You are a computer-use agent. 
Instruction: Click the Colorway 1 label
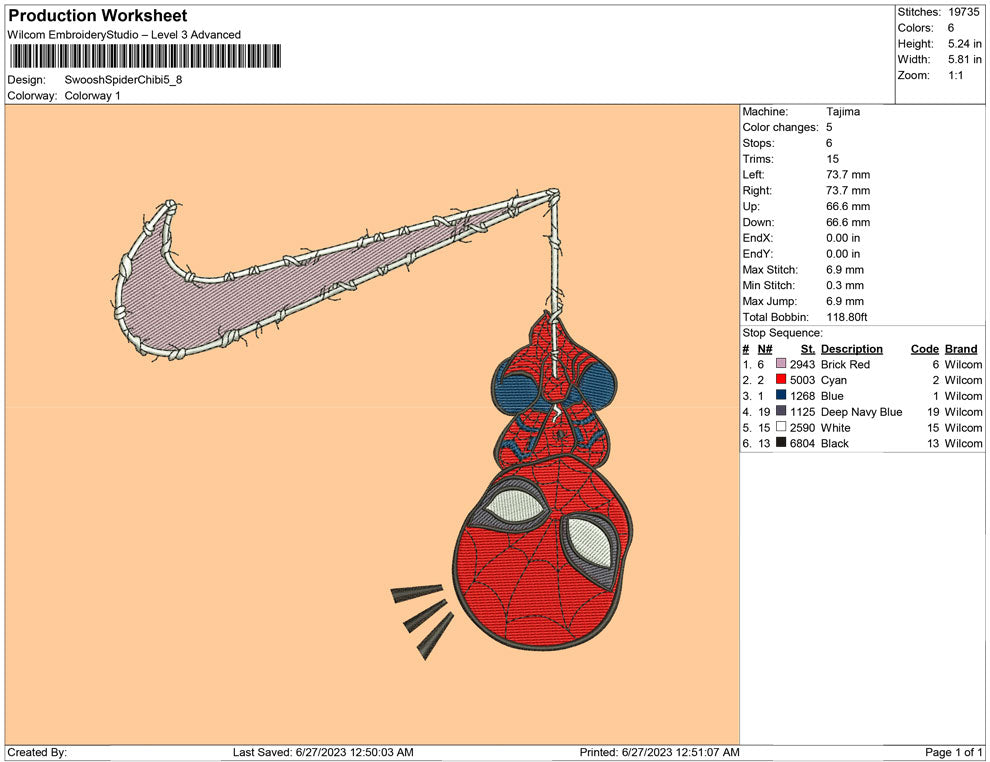coord(93,96)
